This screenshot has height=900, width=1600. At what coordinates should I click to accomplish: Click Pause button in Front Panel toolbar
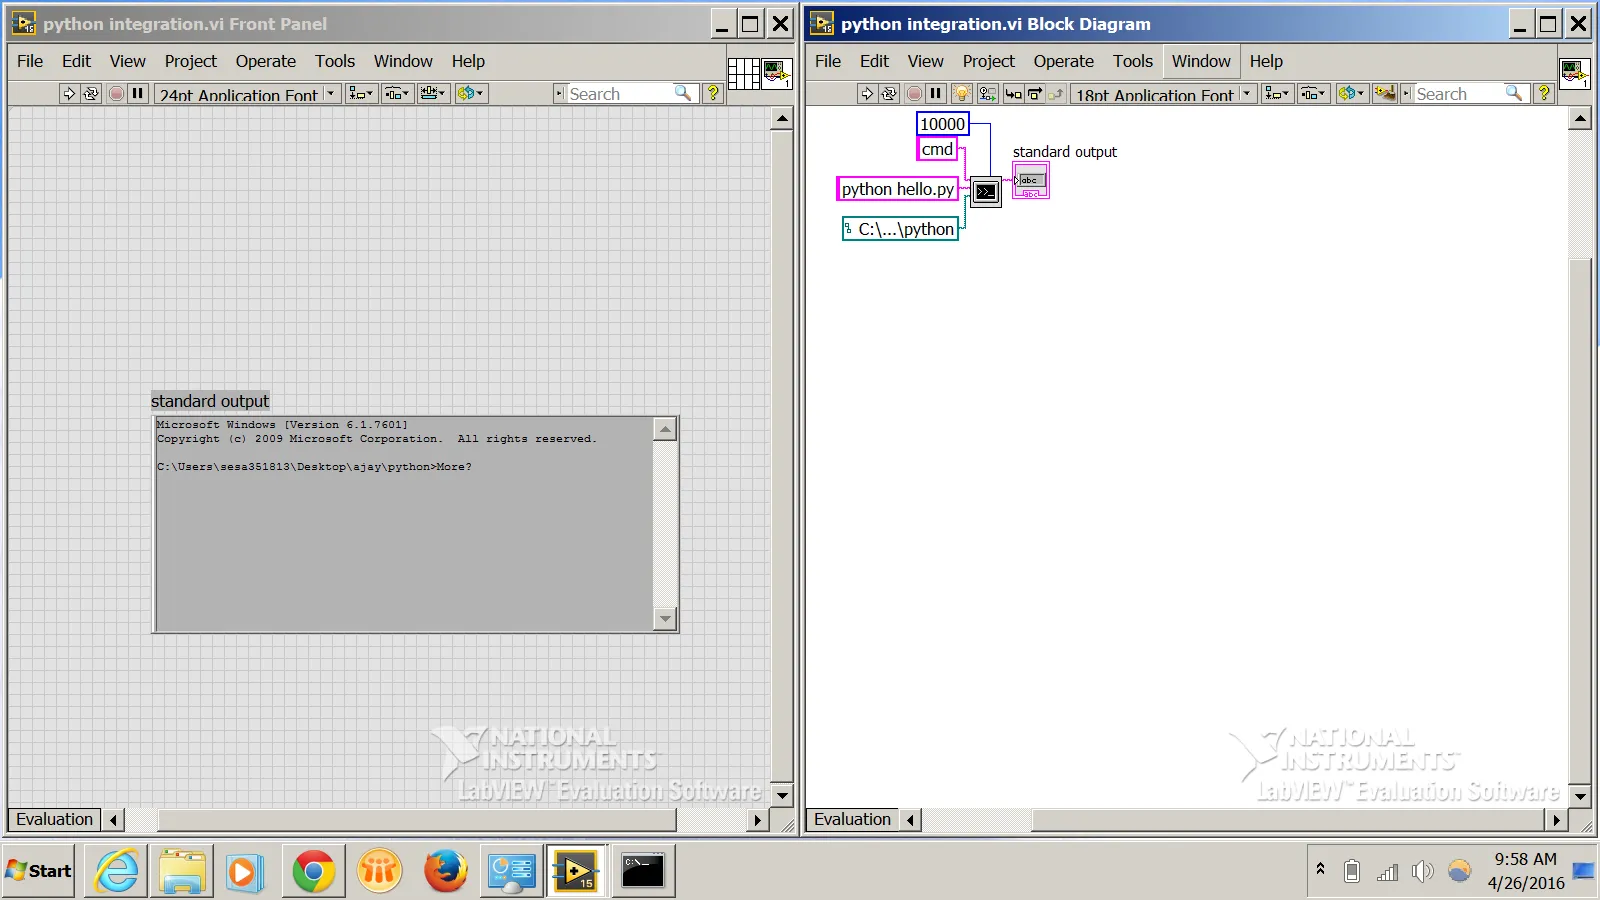[138, 93]
